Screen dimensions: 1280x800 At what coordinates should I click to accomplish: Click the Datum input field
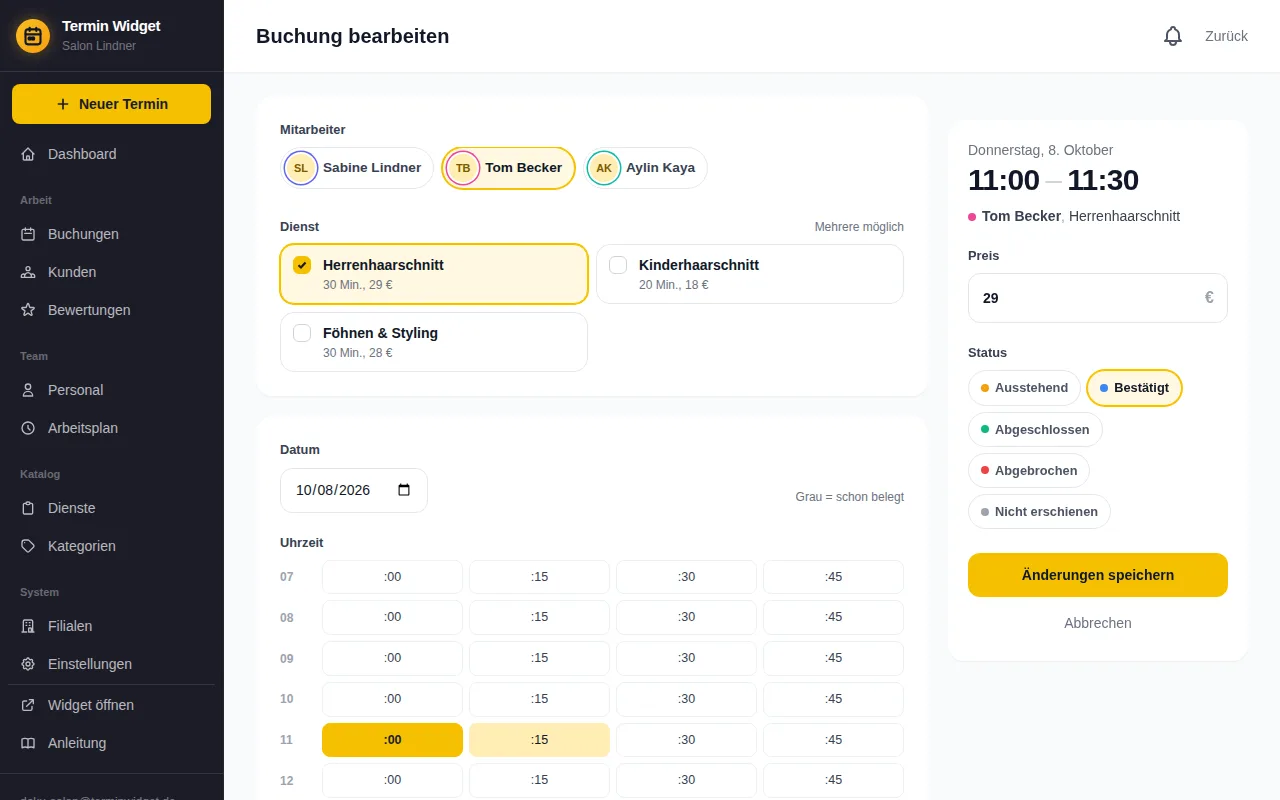pyautogui.click(x=354, y=490)
